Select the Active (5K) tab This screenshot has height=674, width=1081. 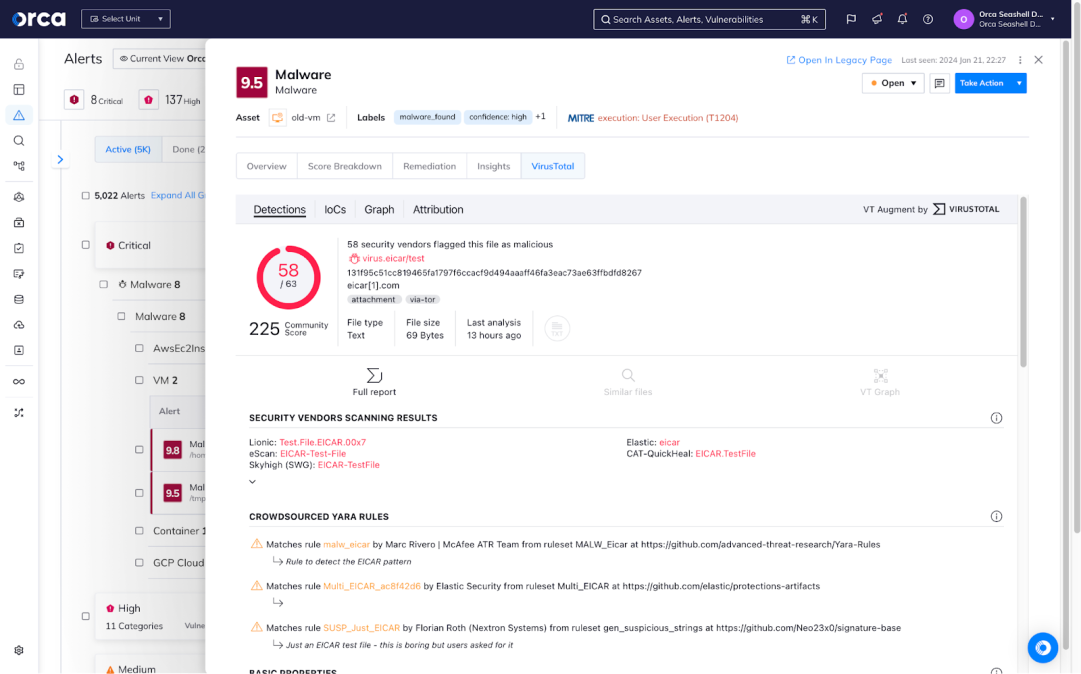coord(128,150)
